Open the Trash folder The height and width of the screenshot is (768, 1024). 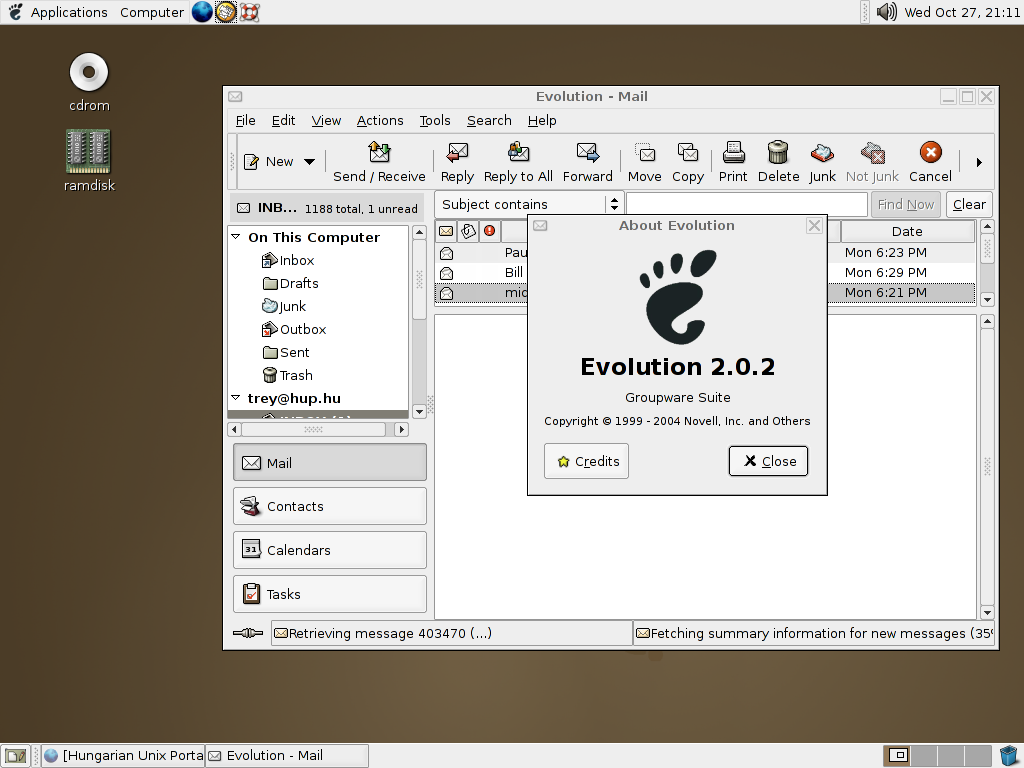[287, 376]
